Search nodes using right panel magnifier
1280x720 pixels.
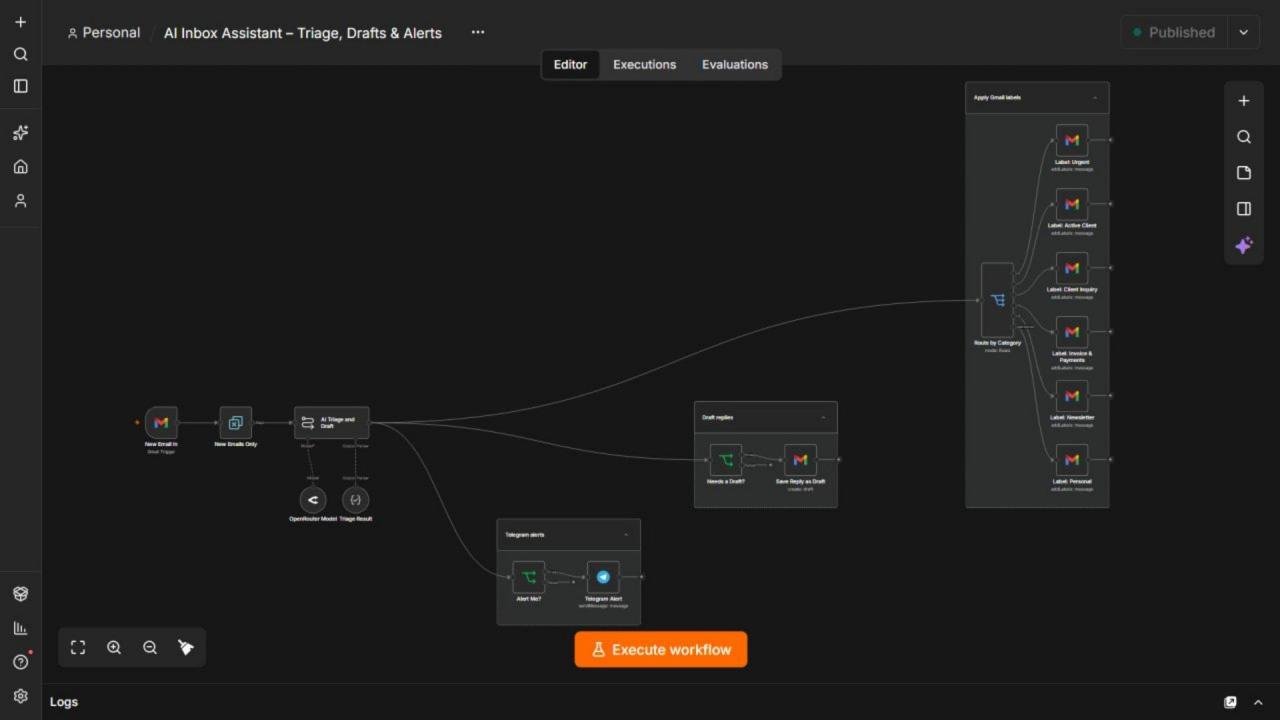(1244, 137)
